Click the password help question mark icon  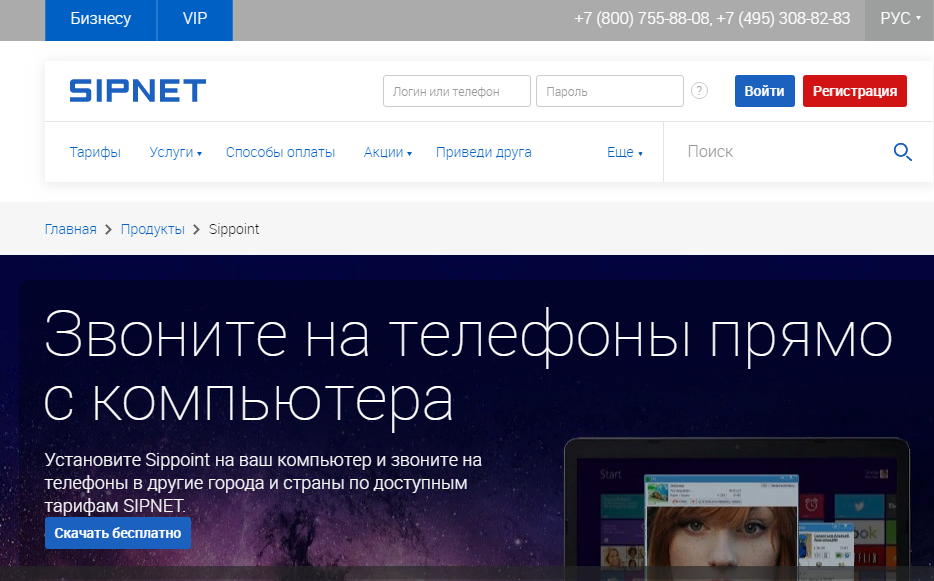click(x=699, y=91)
